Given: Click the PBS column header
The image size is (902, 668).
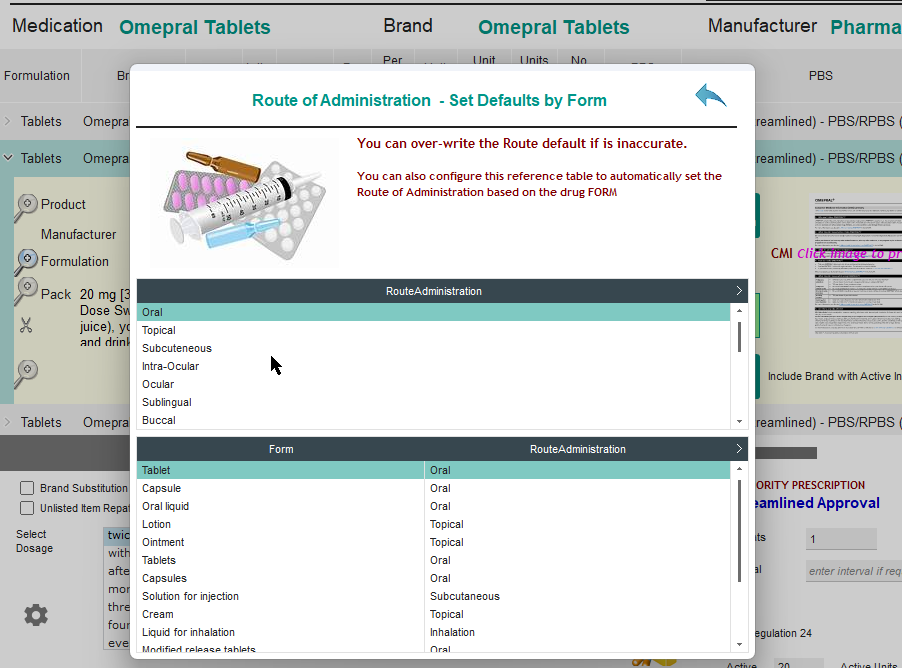Looking at the screenshot, I should click(820, 75).
